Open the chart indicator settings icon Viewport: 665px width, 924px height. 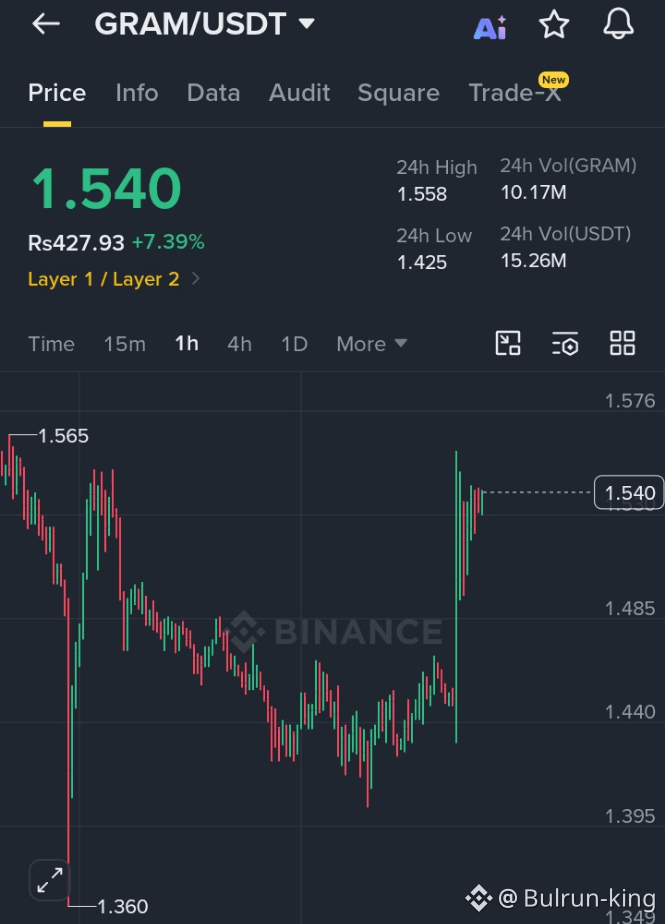565,343
